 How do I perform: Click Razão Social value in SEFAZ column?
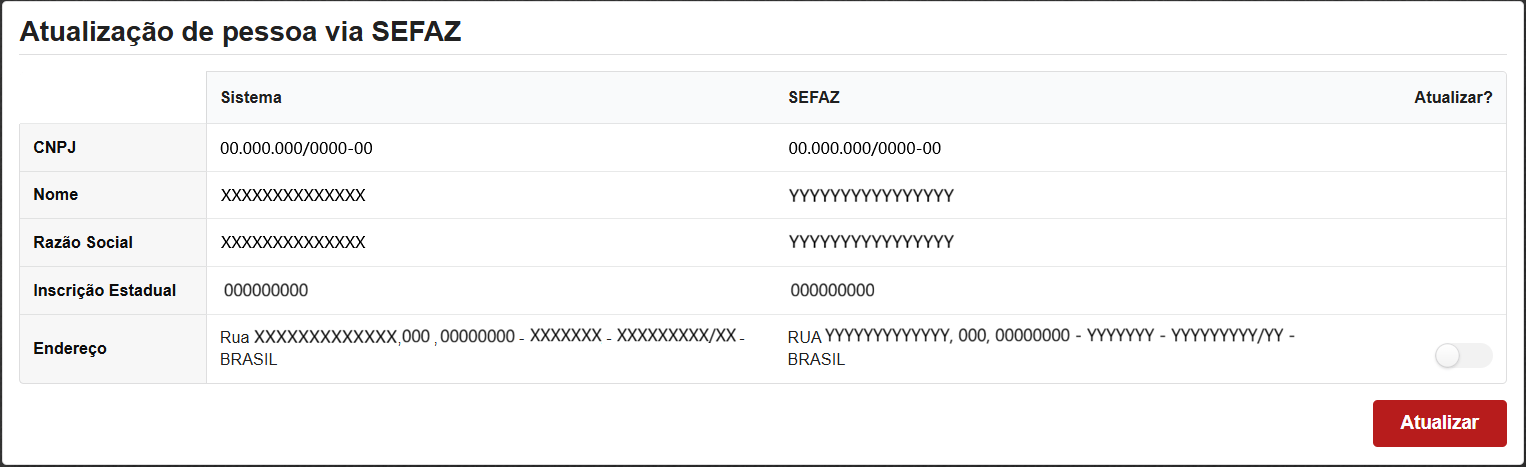[x=871, y=243]
